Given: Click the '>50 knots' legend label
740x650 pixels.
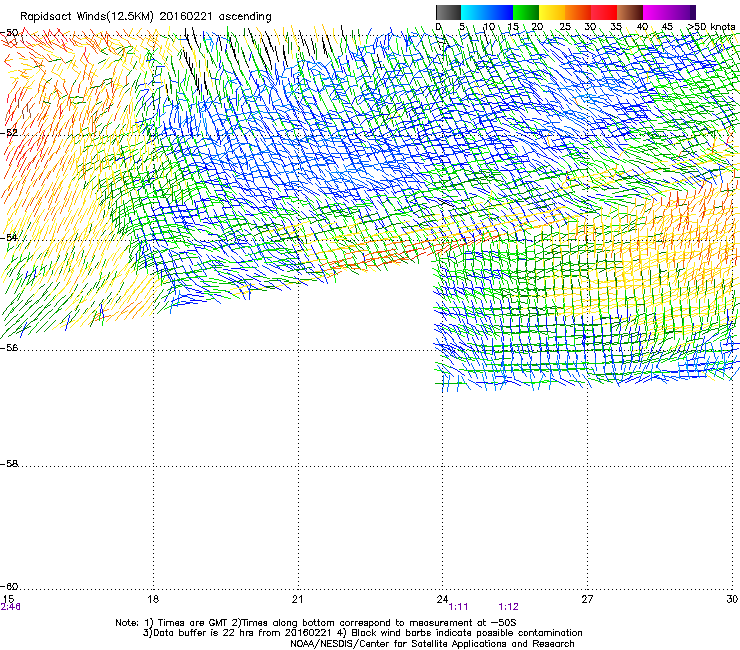Looking at the screenshot, I should 711,27.
